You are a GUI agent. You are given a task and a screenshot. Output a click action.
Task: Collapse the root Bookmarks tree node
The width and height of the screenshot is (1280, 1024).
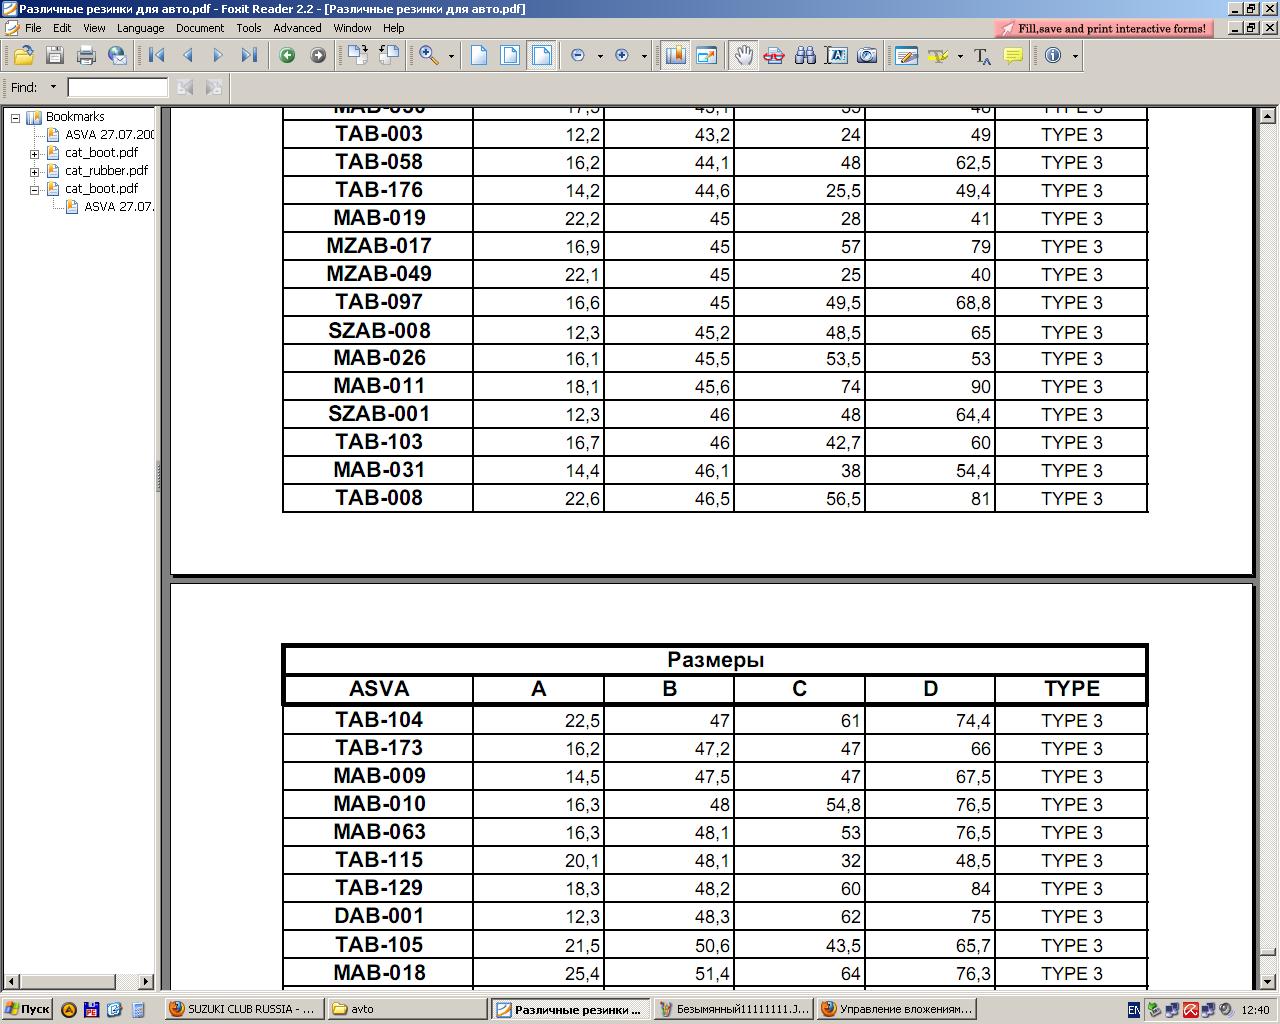pyautogui.click(x=16, y=117)
